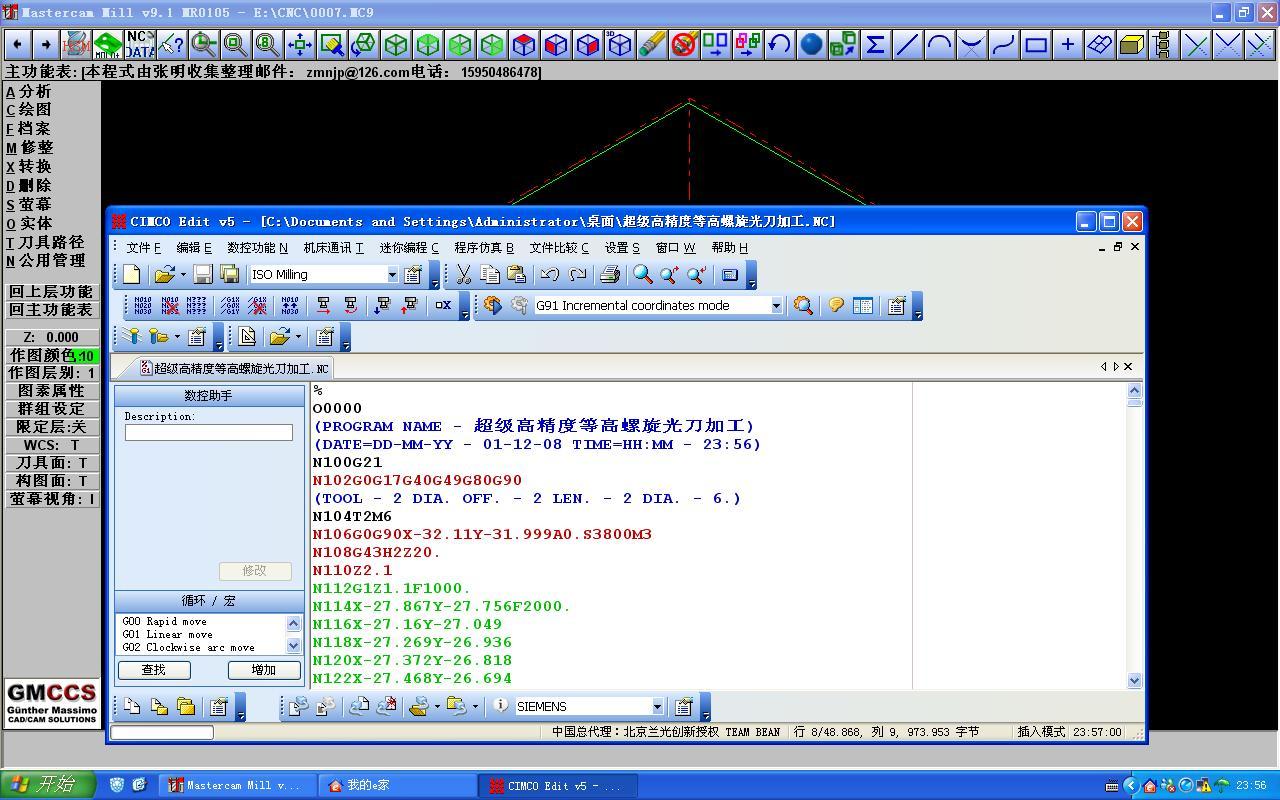The width and height of the screenshot is (1280, 800).
Task: Click the Mastercam arc drawing icon
Action: 939,45
